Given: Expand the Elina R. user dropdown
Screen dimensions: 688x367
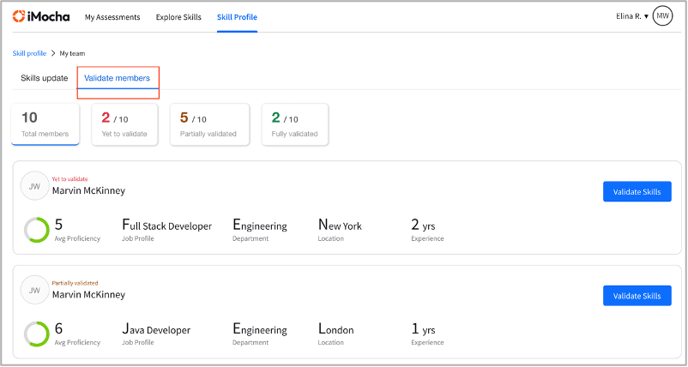Looking at the screenshot, I should (x=632, y=16).
